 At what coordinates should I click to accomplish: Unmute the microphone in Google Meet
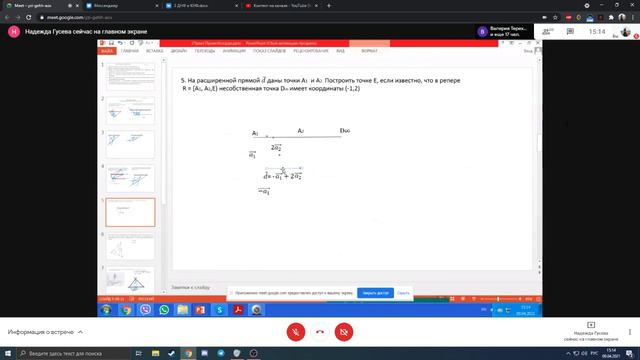tap(296, 332)
